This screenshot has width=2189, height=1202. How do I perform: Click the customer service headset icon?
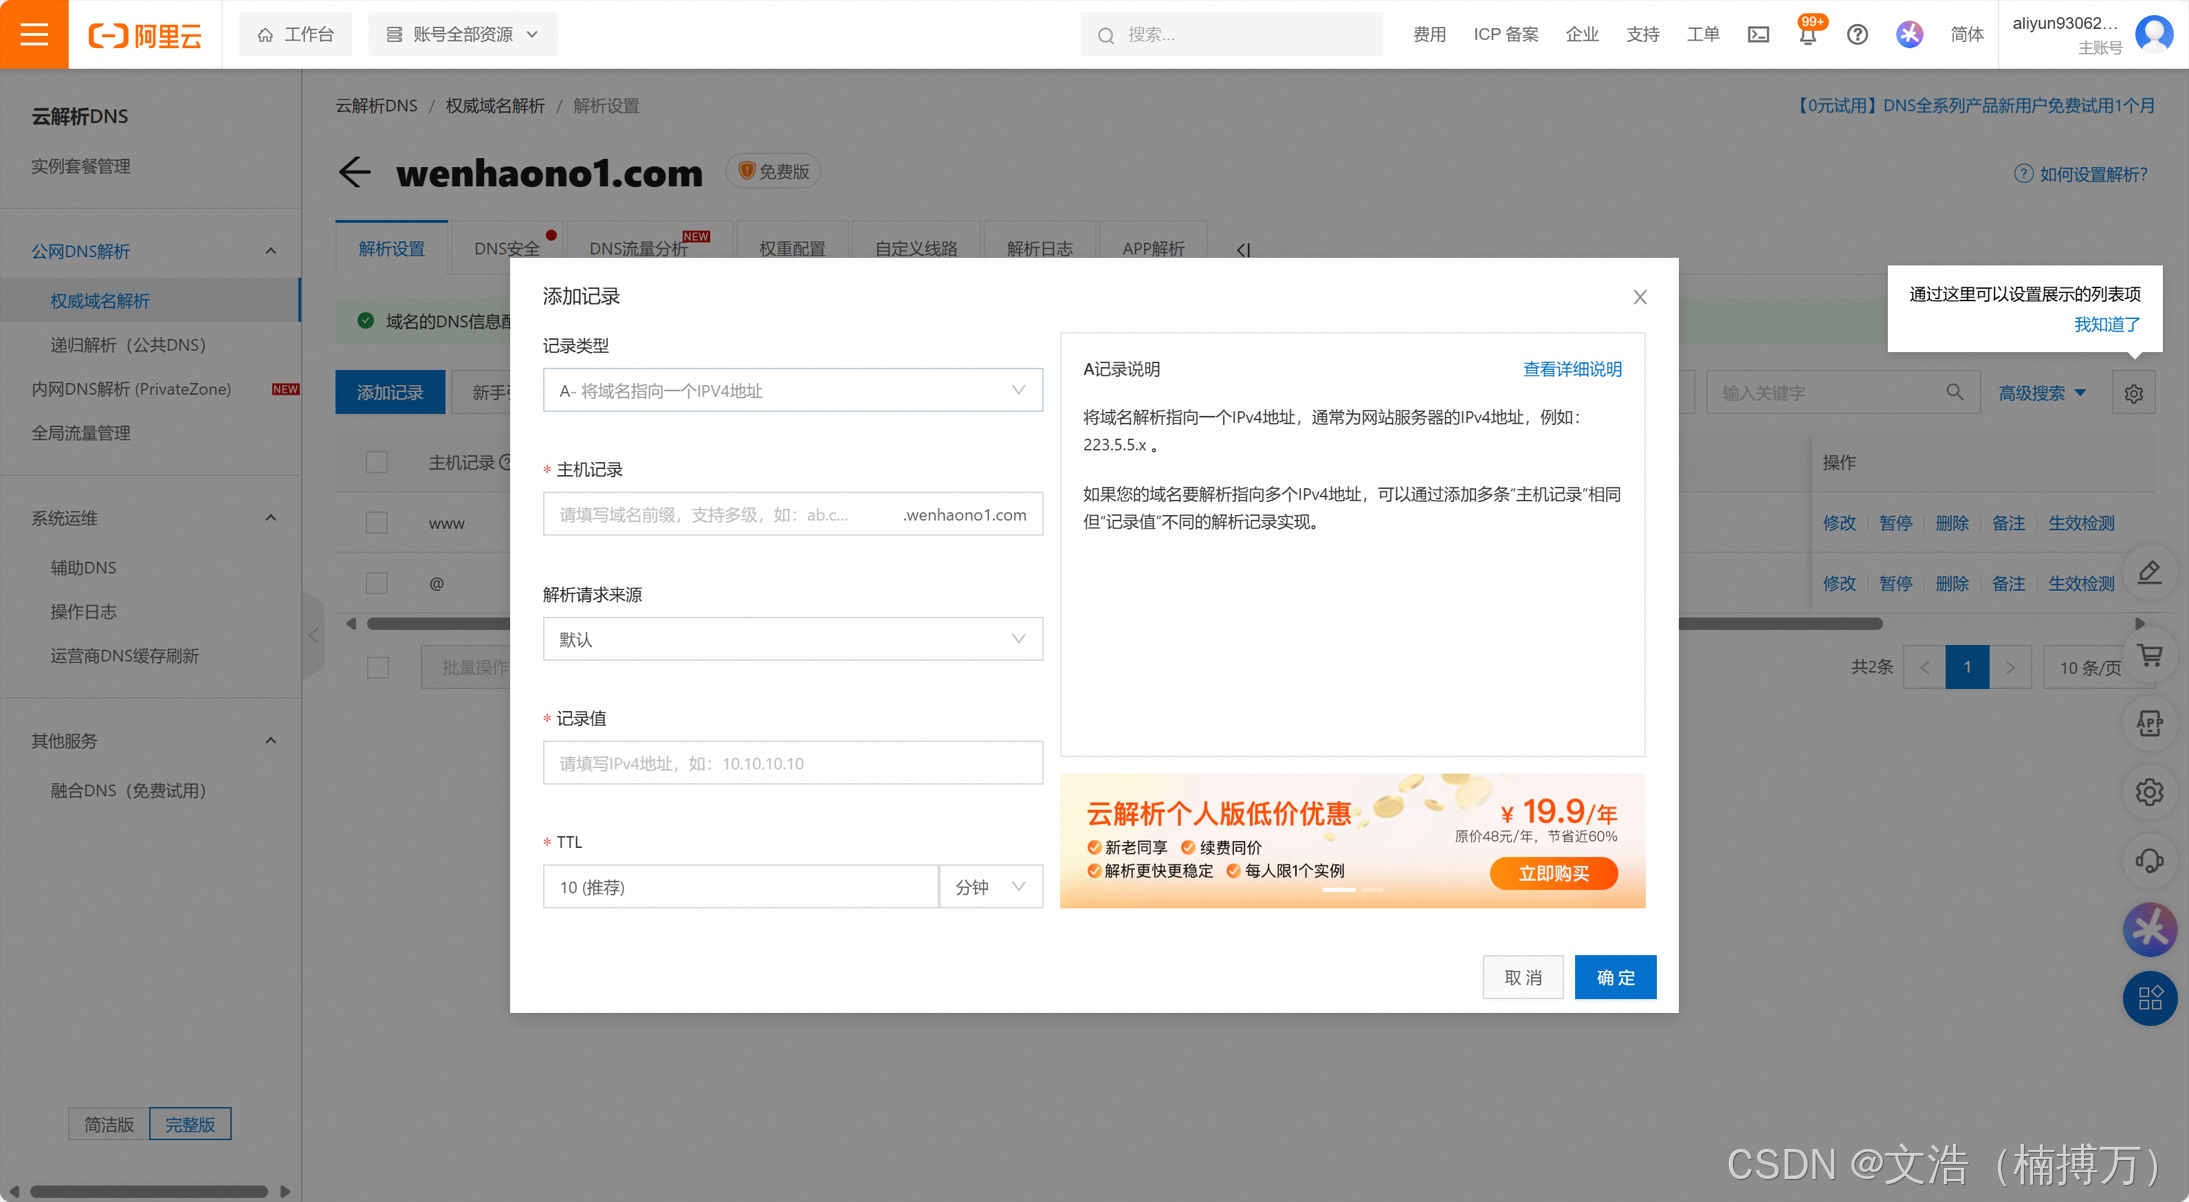point(2150,860)
